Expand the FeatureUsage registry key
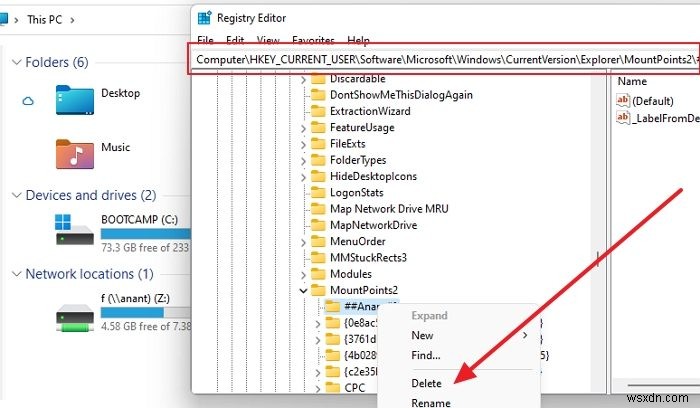Viewport: 700px width, 408px height. (x=303, y=128)
